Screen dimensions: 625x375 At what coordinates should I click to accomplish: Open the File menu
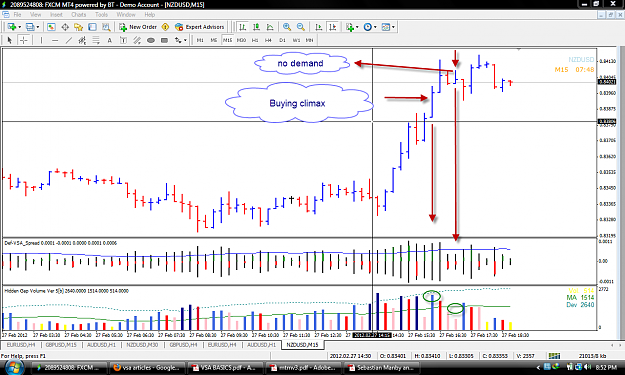17,14
